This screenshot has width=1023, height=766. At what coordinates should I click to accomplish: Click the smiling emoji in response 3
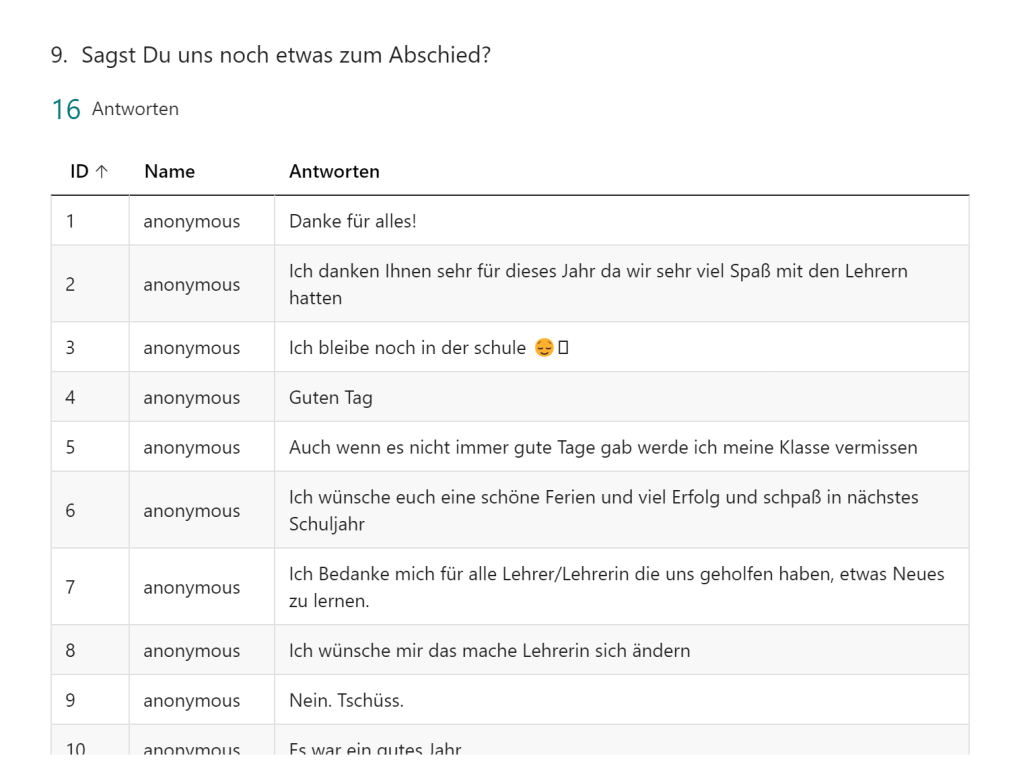point(544,348)
